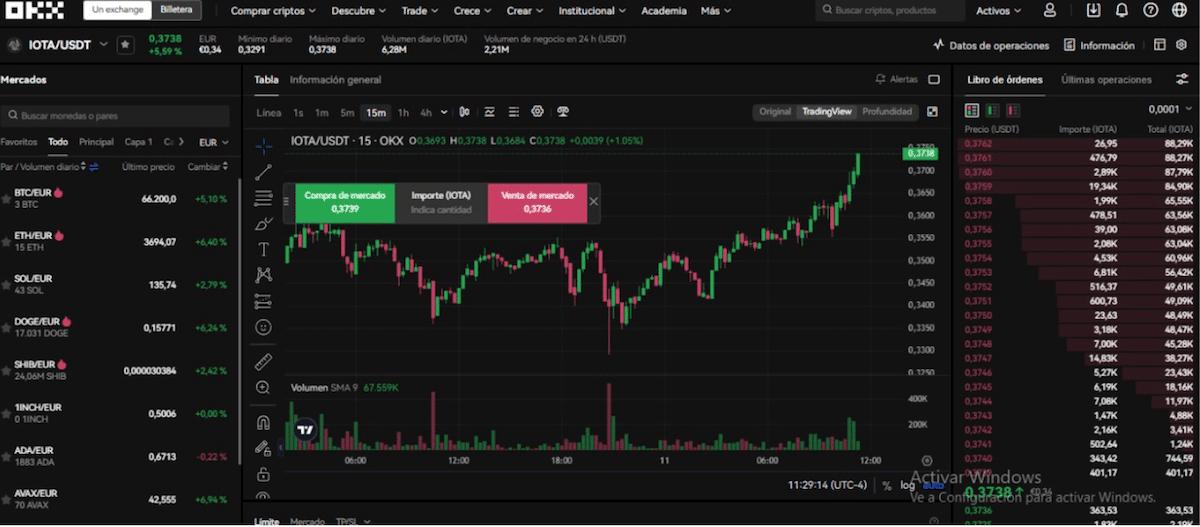This screenshot has width=1200, height=527.
Task: Open the download app icon
Action: pos(1093,11)
